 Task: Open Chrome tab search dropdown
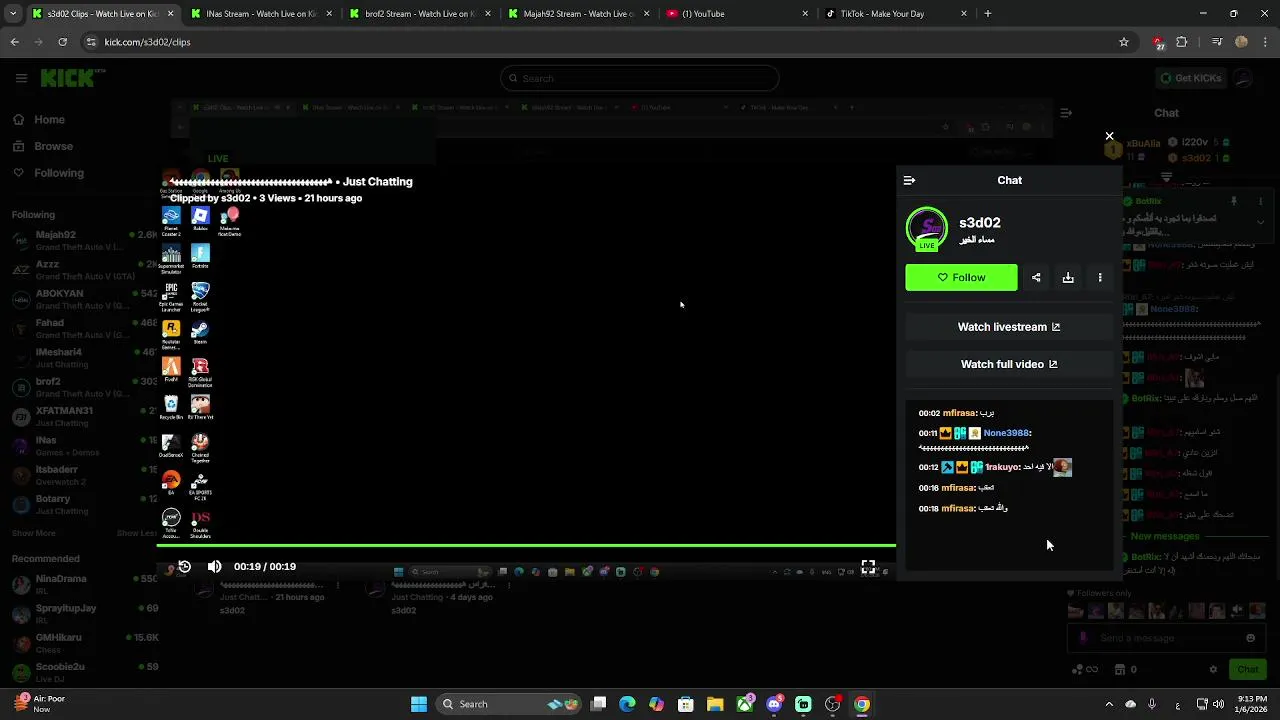click(x=13, y=14)
